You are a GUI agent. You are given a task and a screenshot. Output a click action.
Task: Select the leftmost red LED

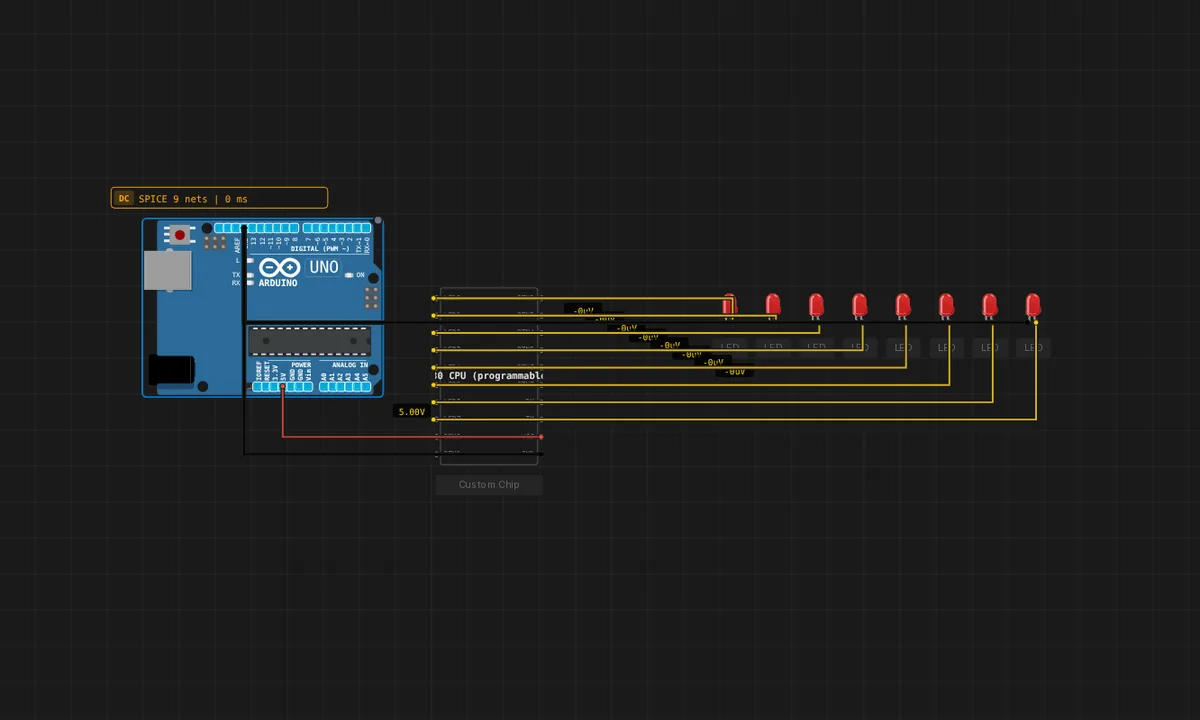pyautogui.click(x=729, y=305)
